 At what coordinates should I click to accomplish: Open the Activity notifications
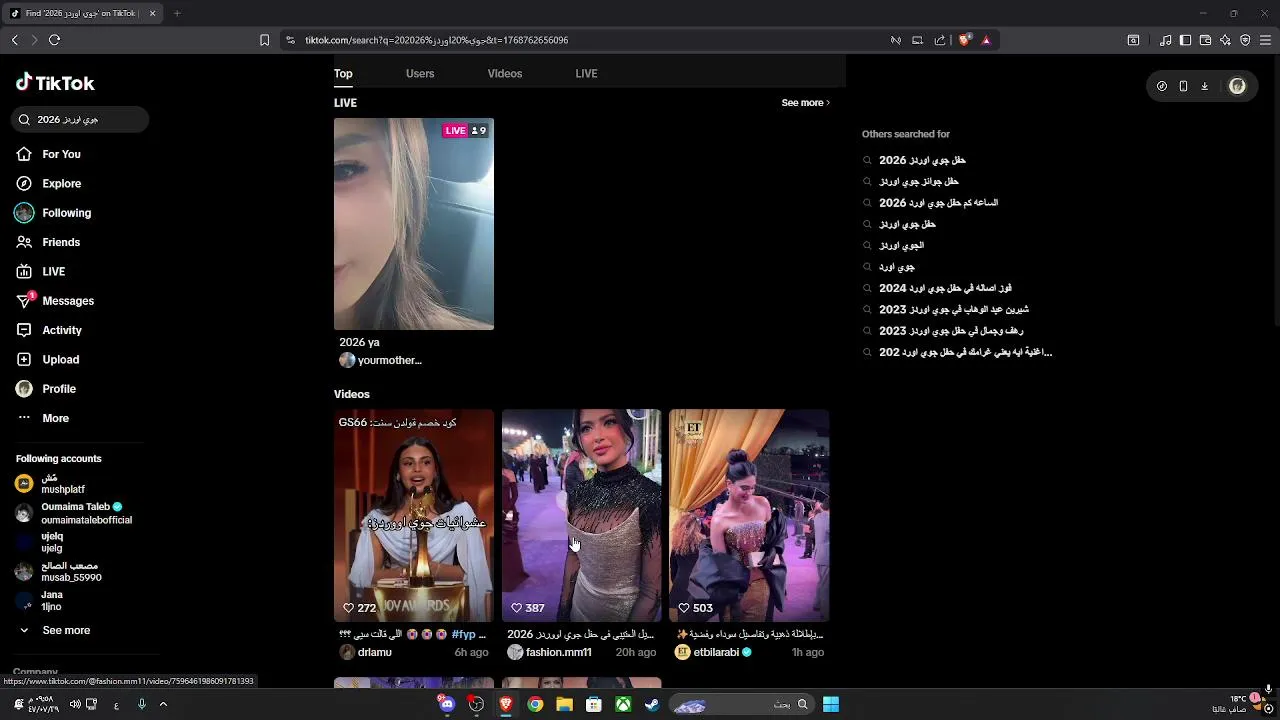coord(48,330)
